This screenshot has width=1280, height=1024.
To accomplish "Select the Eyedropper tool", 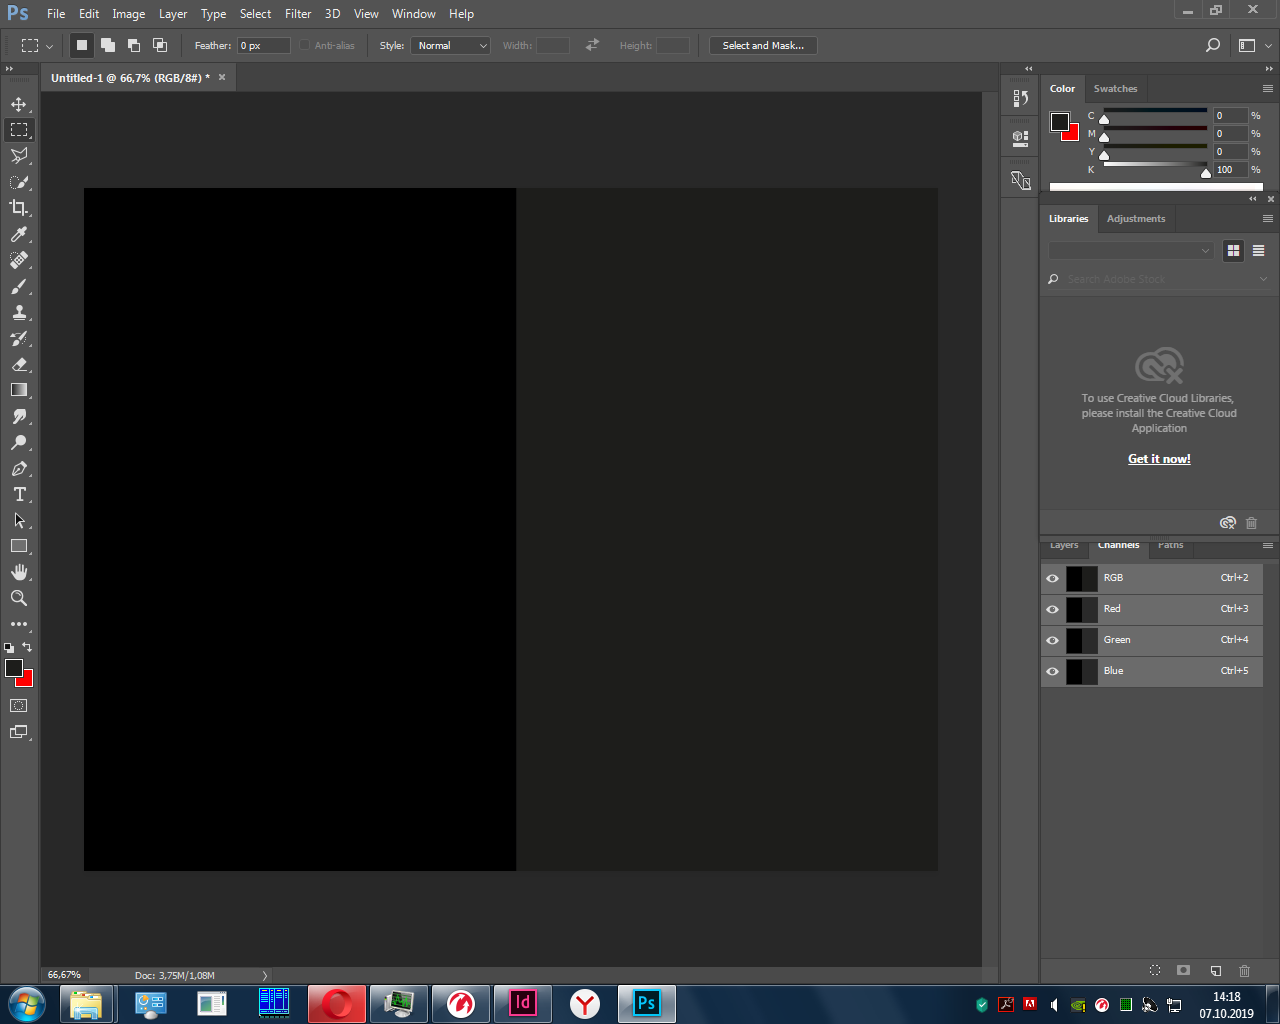I will tap(19, 234).
